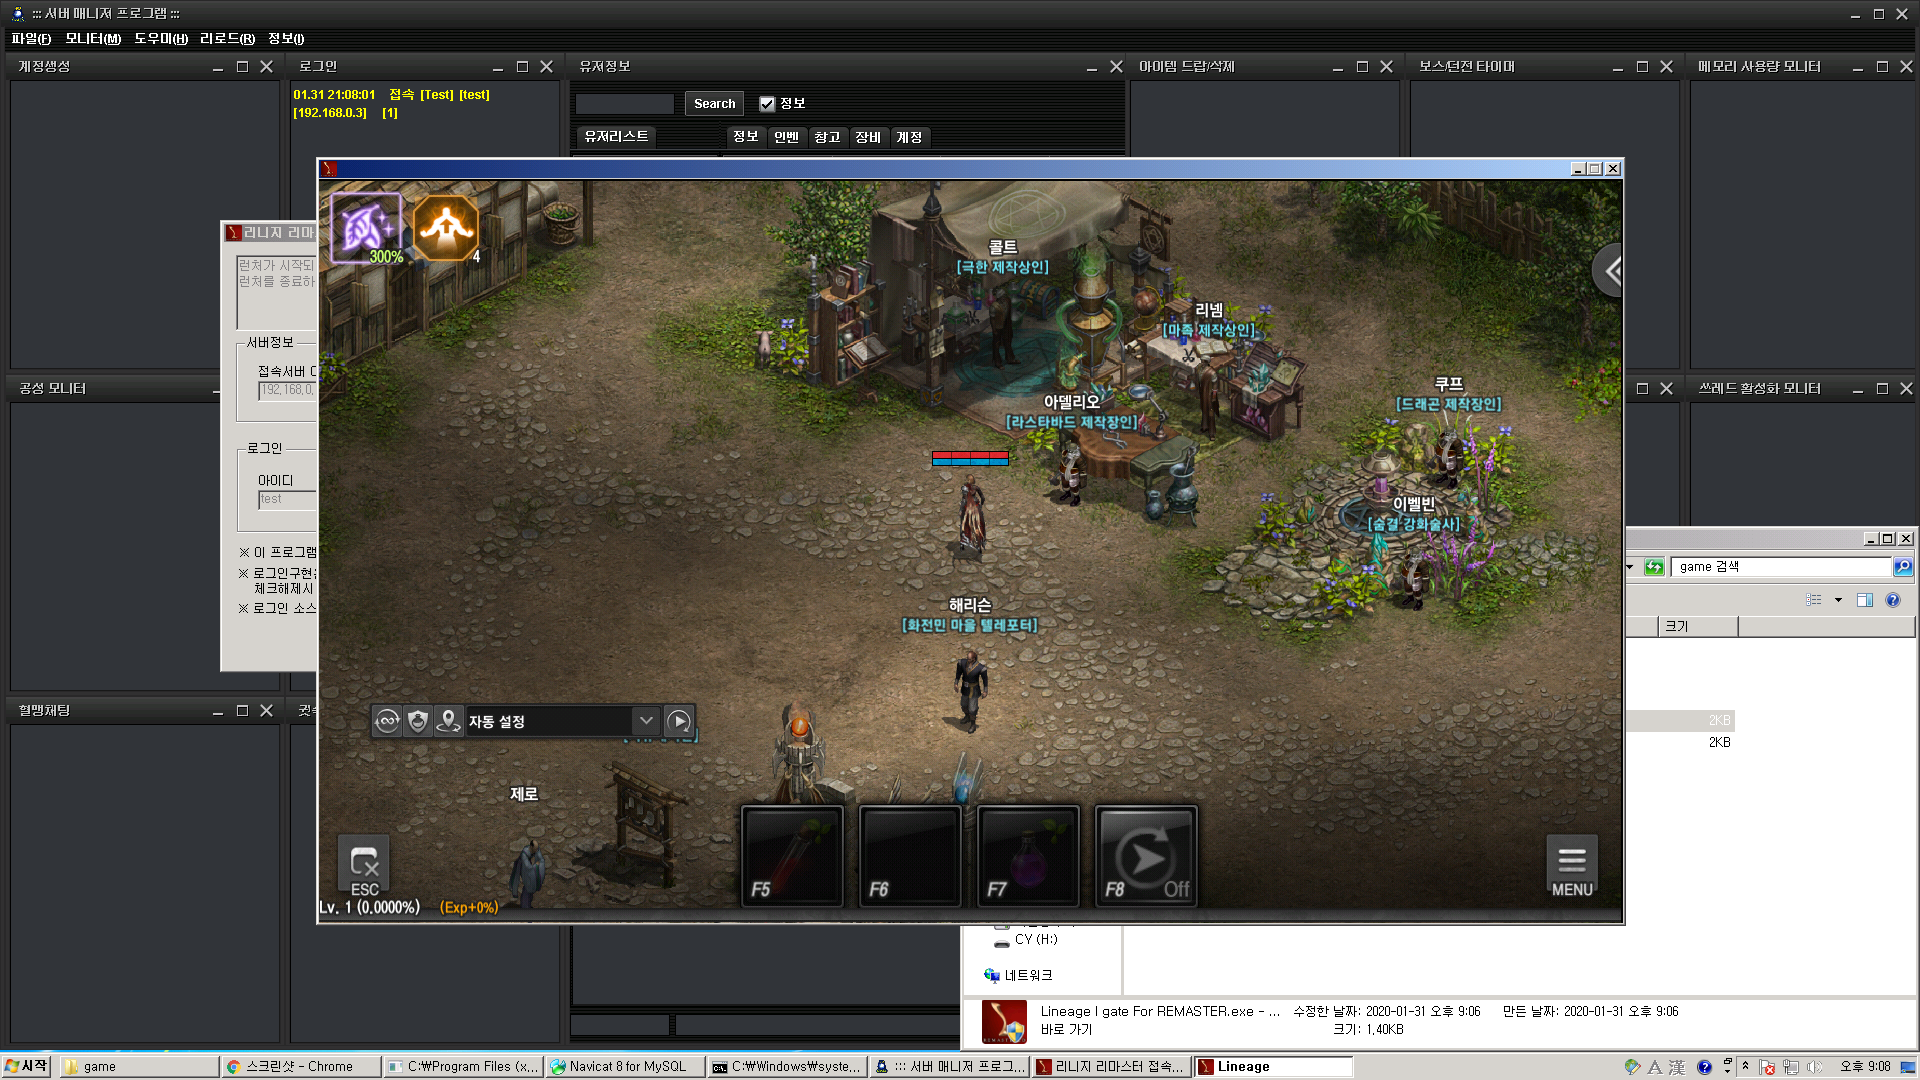This screenshot has width=1920, height=1080.
Task: Use the F5 red potion quick slot
Action: (x=792, y=857)
